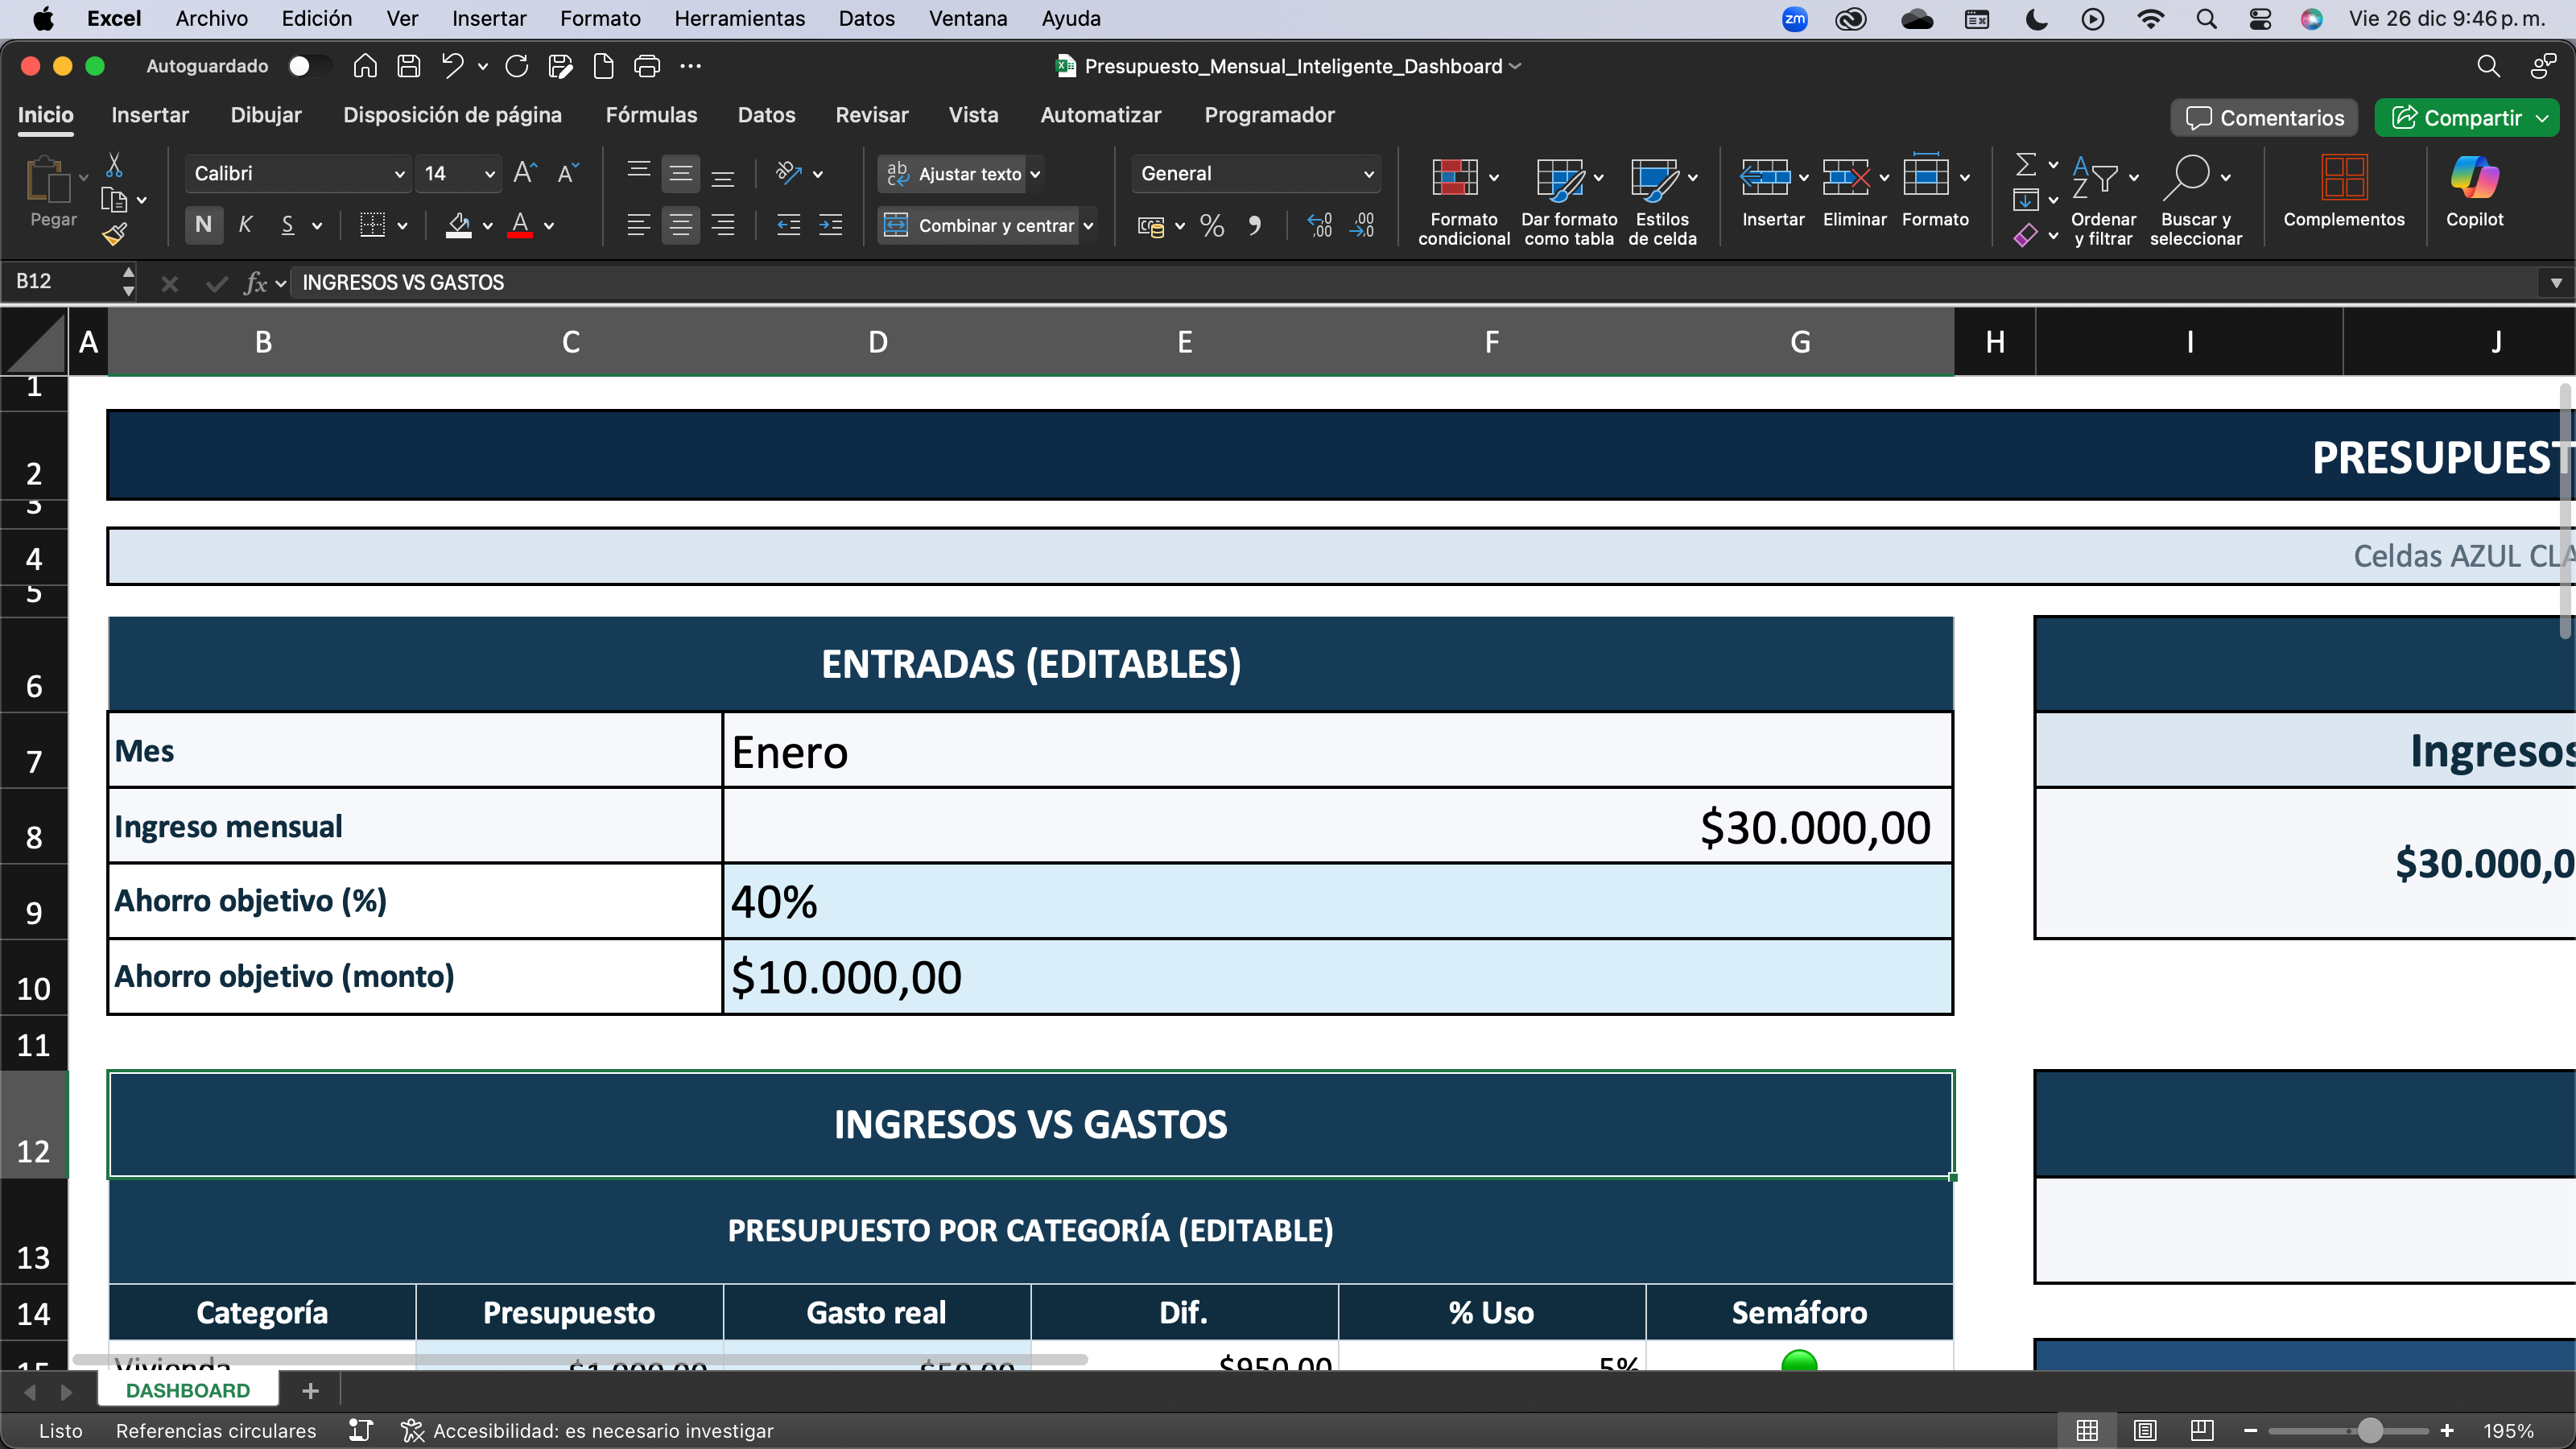Click the Comentarios button
2576x1449 pixels.
pyautogui.click(x=2264, y=118)
